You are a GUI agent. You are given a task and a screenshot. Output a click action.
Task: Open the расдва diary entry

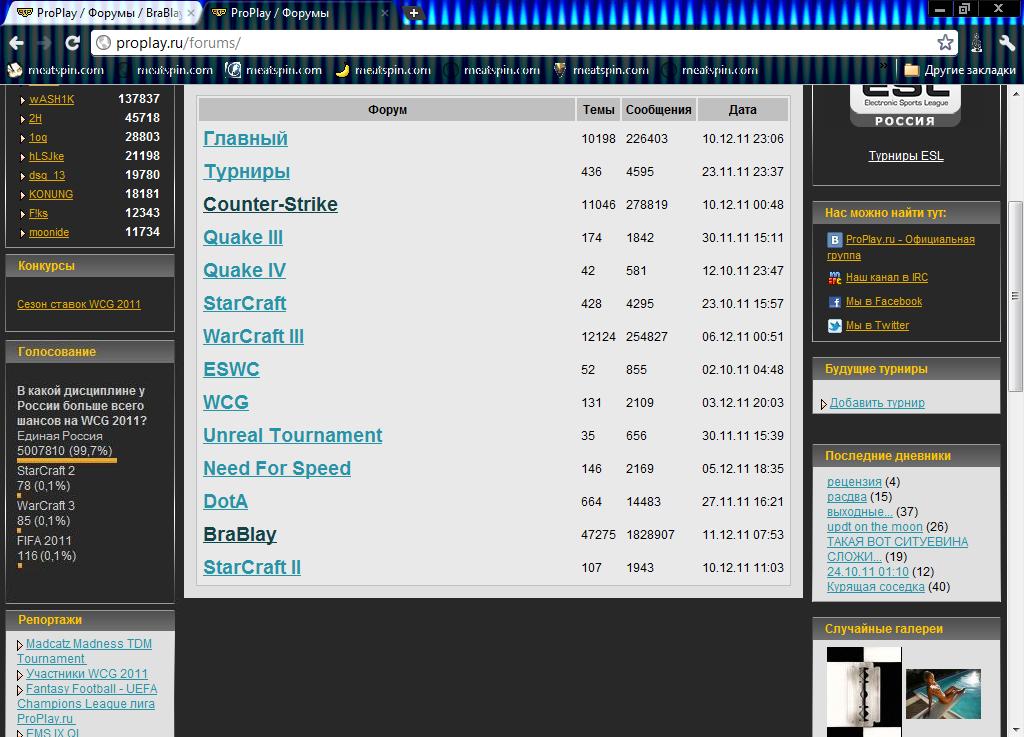point(846,497)
